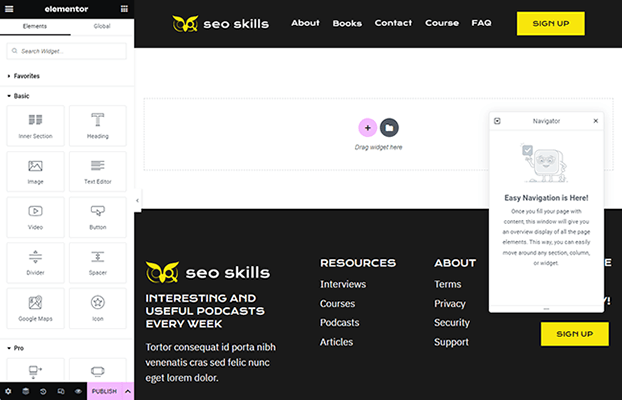
Task: Open the Books link in header
Action: pos(347,23)
